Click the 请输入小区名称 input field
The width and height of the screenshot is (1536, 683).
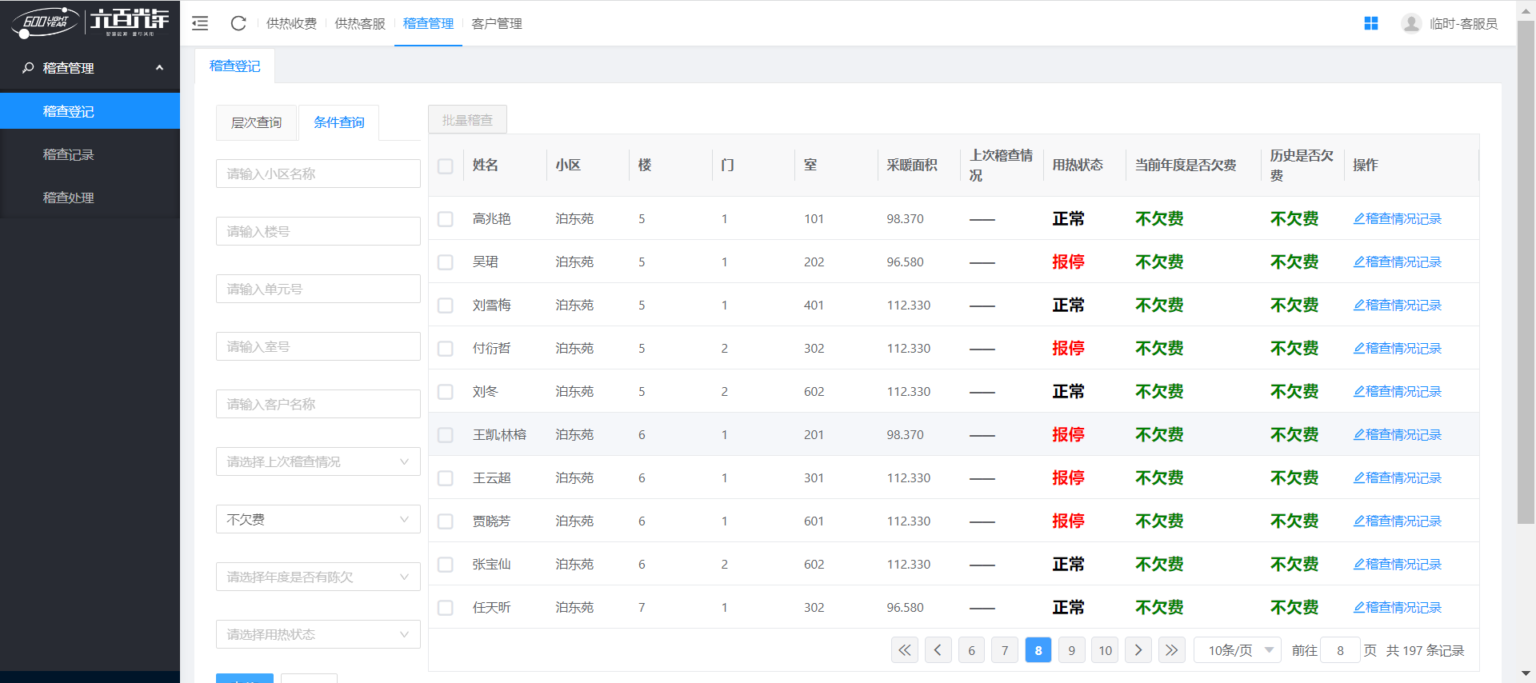tap(318, 174)
